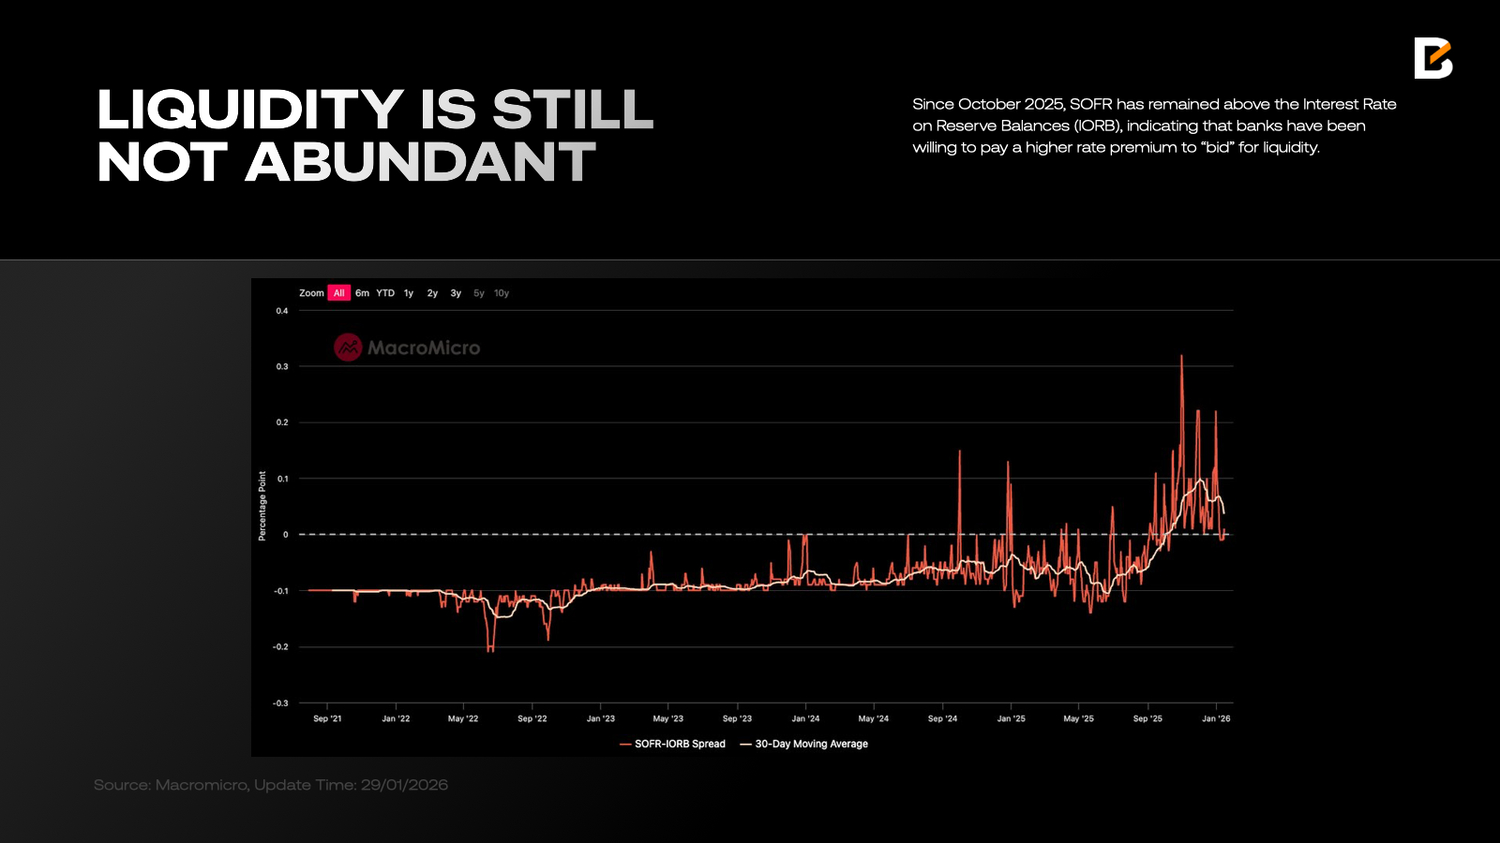Click the red MacroMicro circle icon
Screen dimensions: 1500x843
pos(347,348)
